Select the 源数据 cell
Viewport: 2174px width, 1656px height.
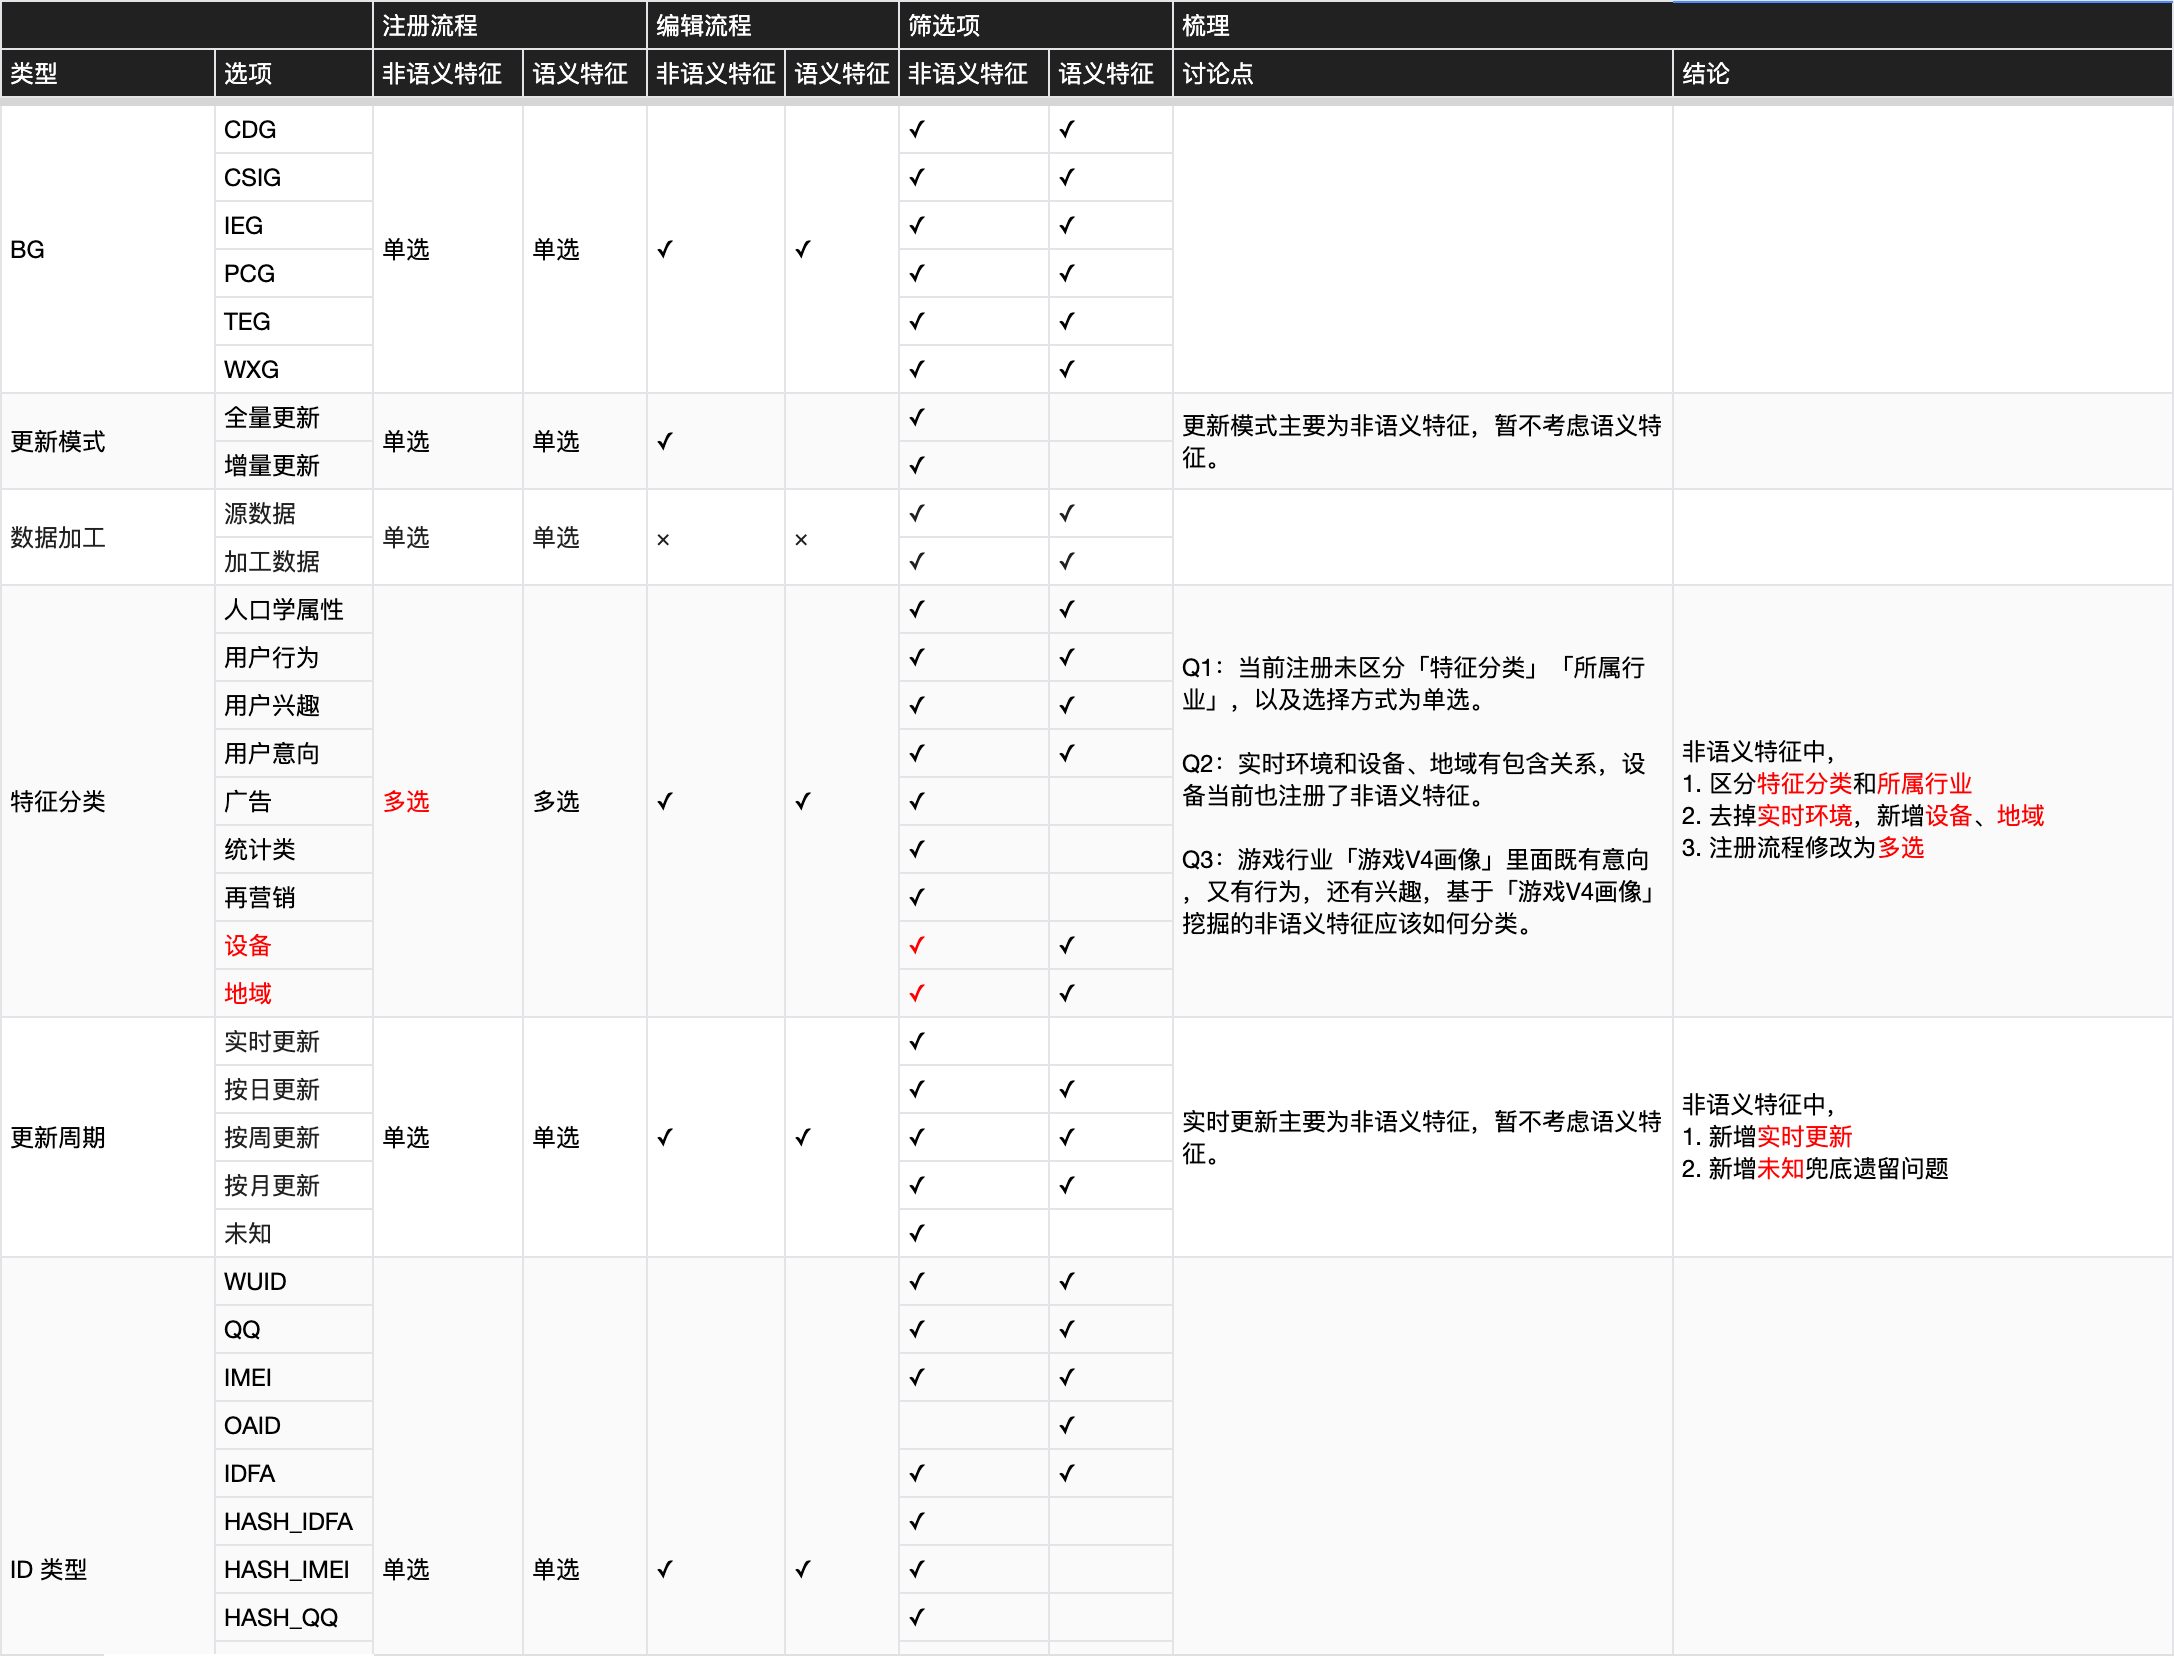(x=294, y=513)
